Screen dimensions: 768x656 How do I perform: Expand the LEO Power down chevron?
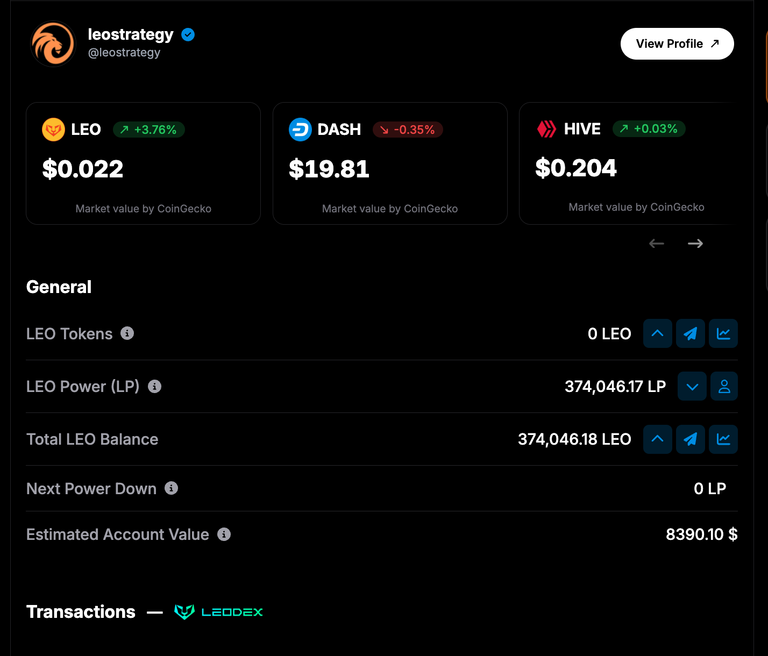click(x=692, y=387)
